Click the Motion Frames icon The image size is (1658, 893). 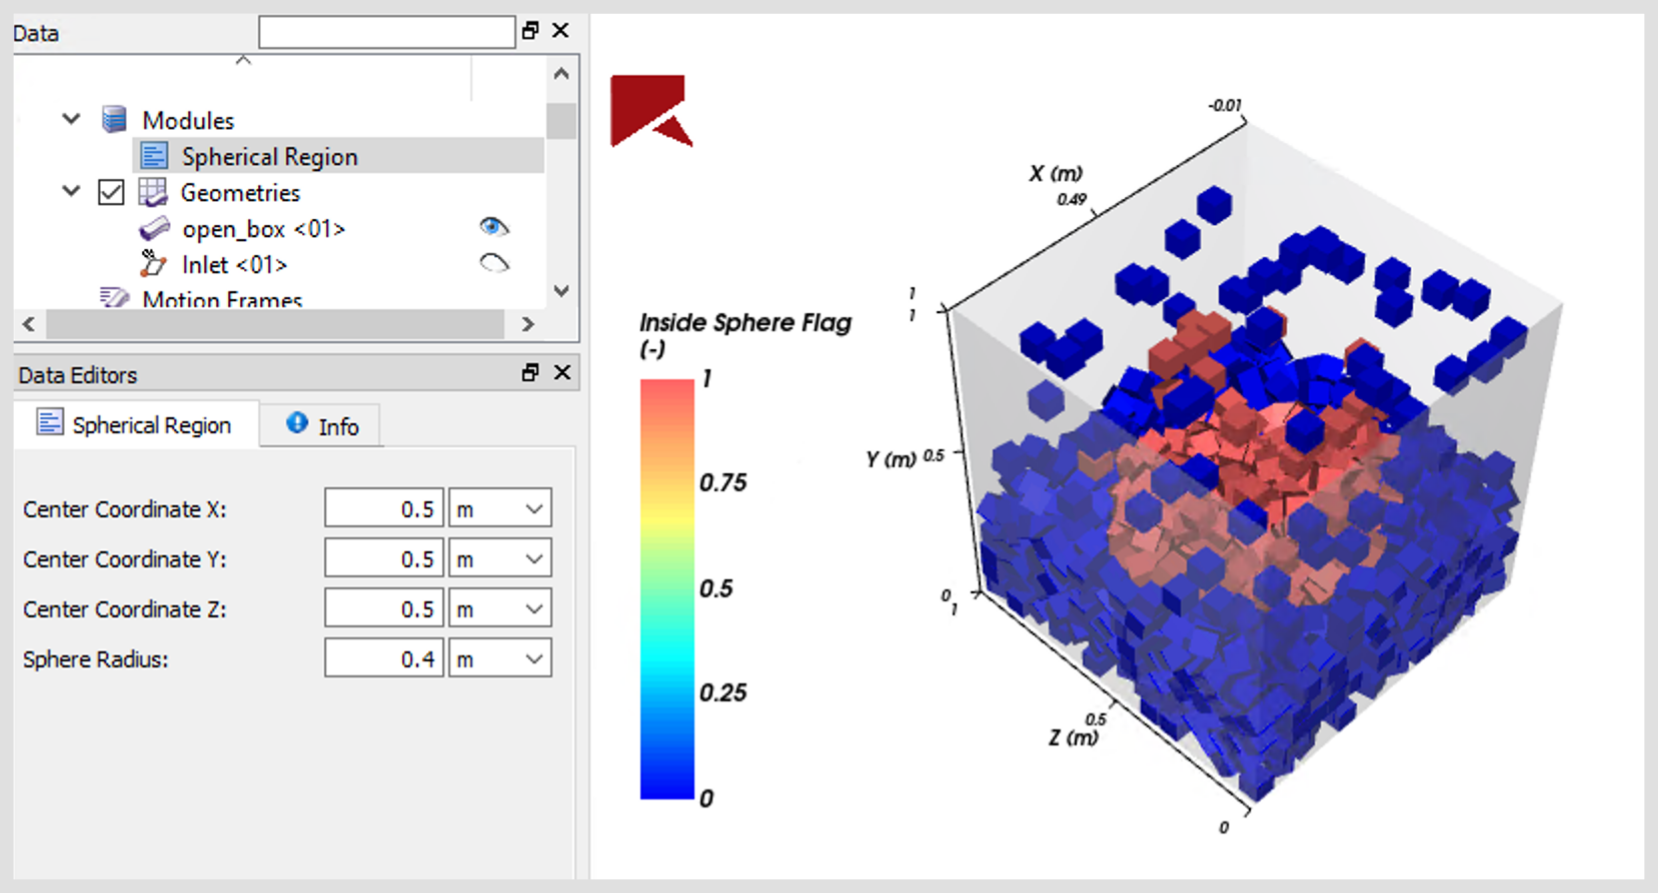pos(114,298)
